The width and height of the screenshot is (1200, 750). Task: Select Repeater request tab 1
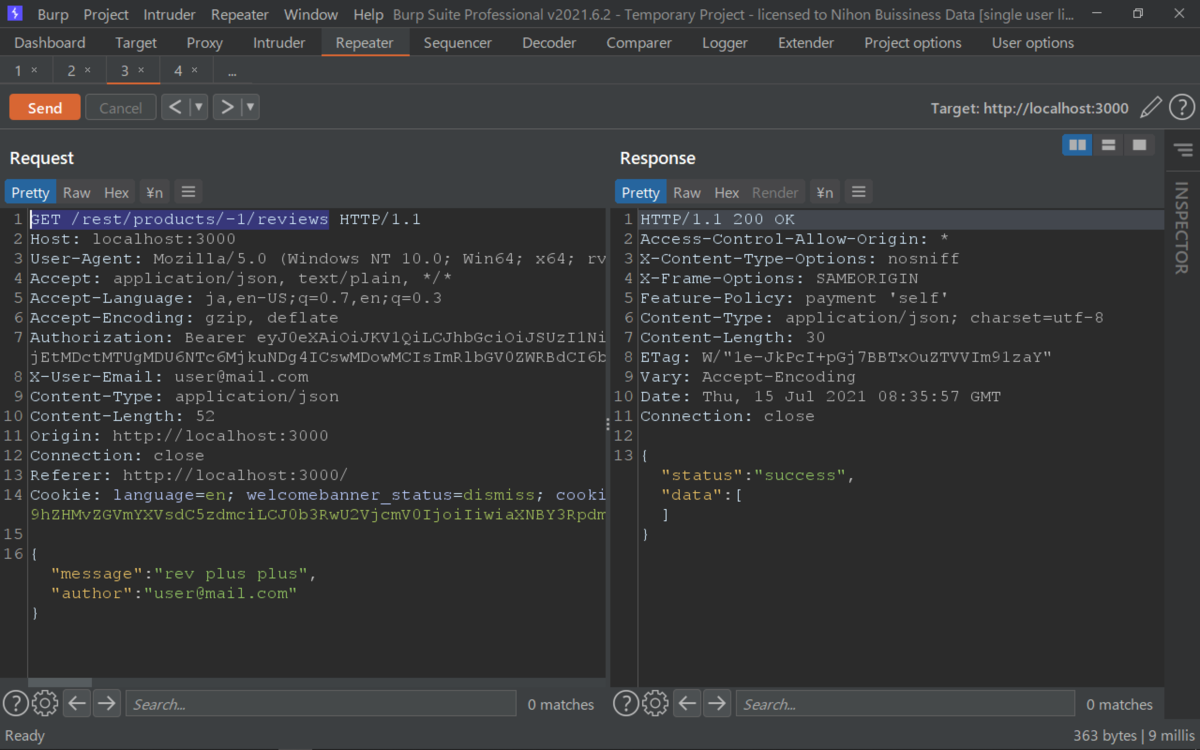pos(18,71)
